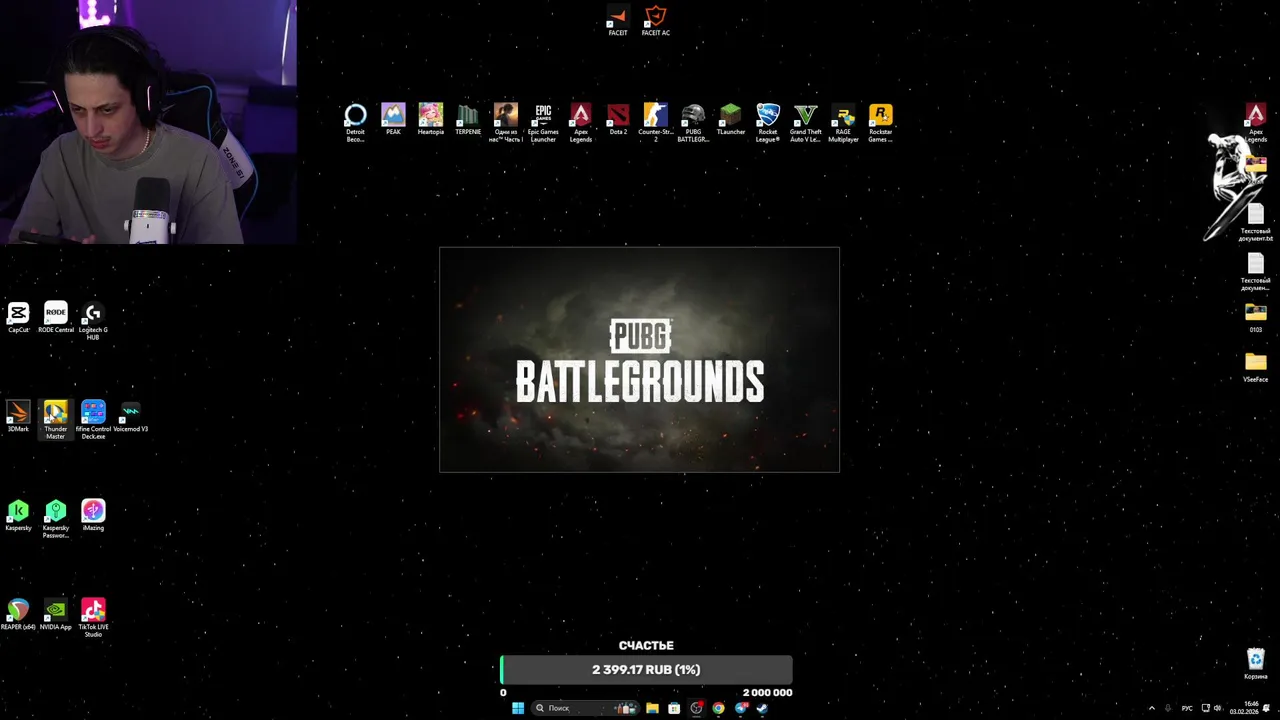Image resolution: width=1280 pixels, height=720 pixels.
Task: Select the CapCut desktop icon
Action: (x=18, y=318)
